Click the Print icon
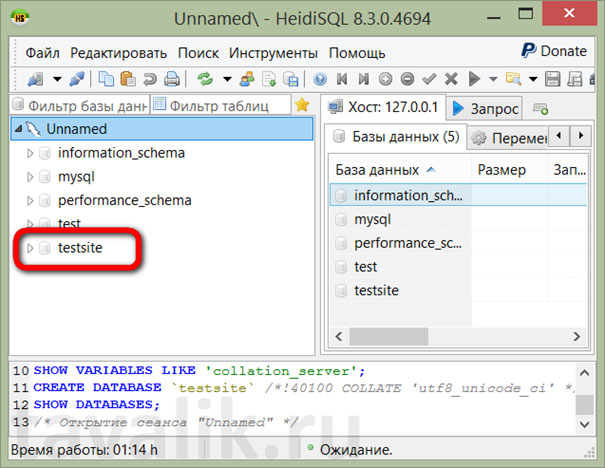The width and height of the screenshot is (605, 468). (172, 79)
